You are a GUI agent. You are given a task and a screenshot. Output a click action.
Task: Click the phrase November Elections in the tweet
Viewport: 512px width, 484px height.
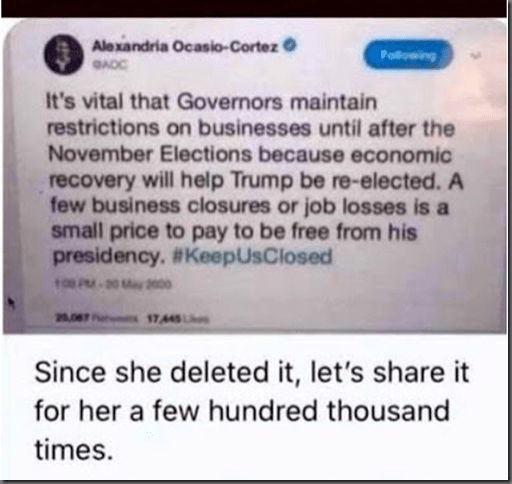point(150,154)
